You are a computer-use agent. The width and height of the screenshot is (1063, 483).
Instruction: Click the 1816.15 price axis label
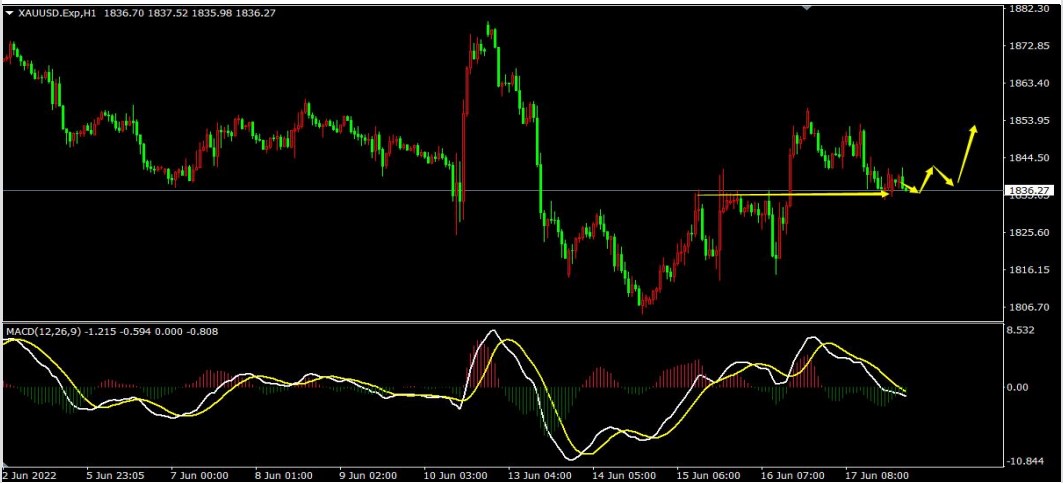pos(1029,269)
